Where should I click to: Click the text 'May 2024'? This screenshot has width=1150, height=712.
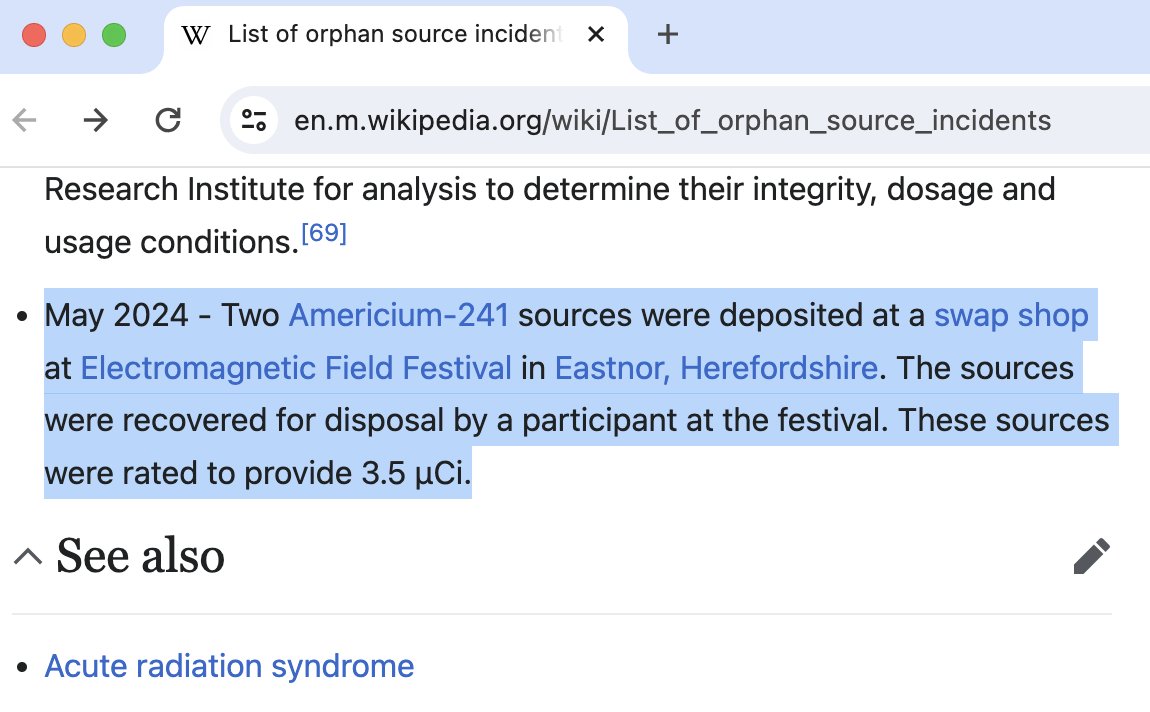[x=117, y=315]
